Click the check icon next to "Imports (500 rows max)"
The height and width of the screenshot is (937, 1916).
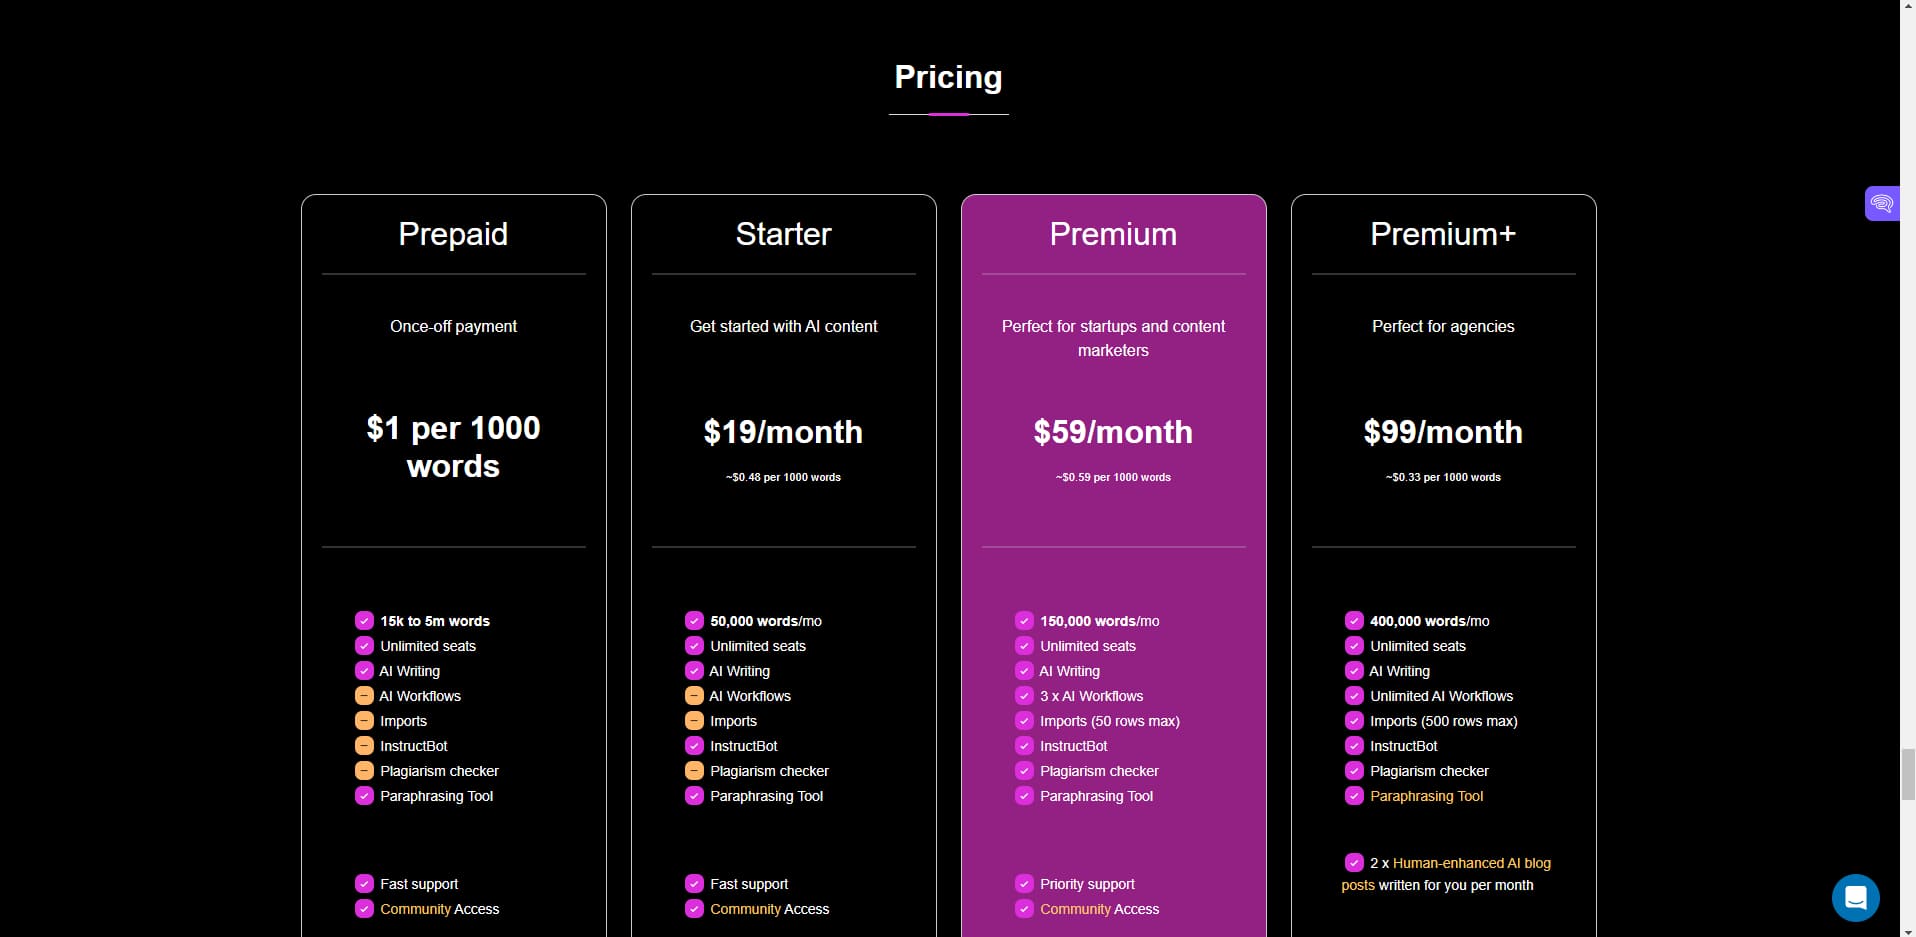point(1354,720)
